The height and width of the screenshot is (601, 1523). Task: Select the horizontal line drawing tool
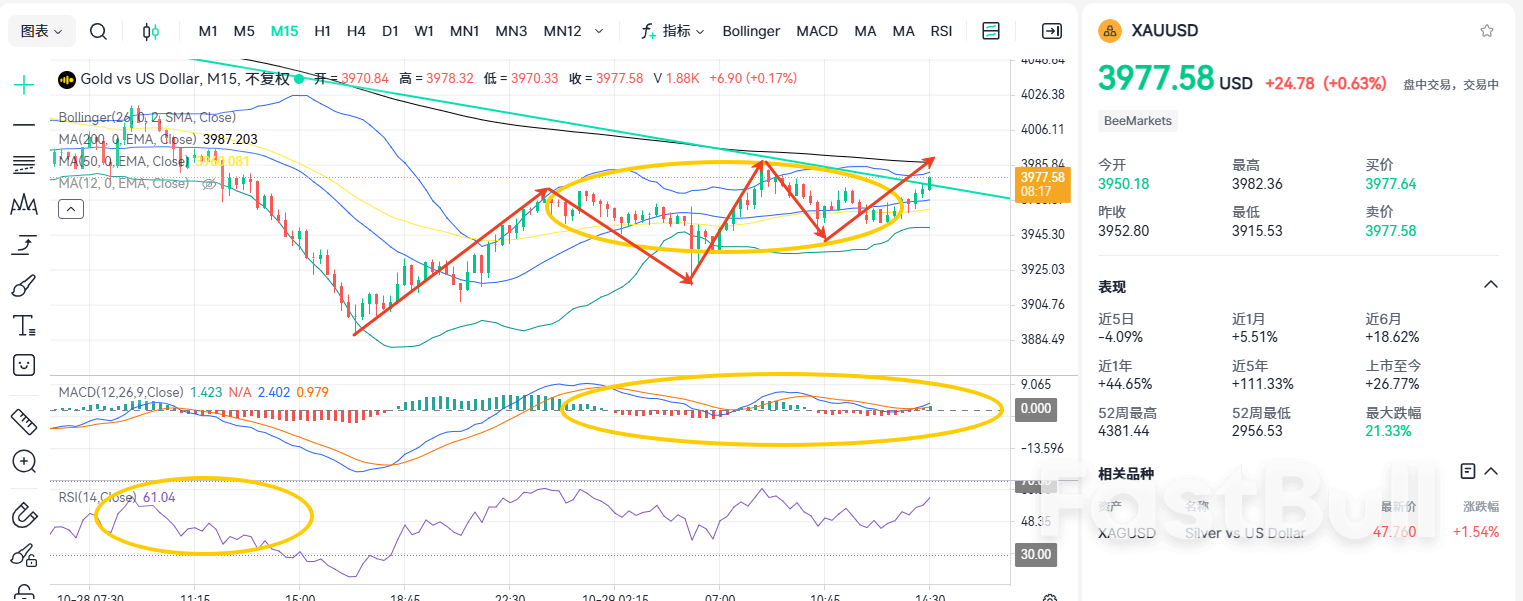coord(24,125)
